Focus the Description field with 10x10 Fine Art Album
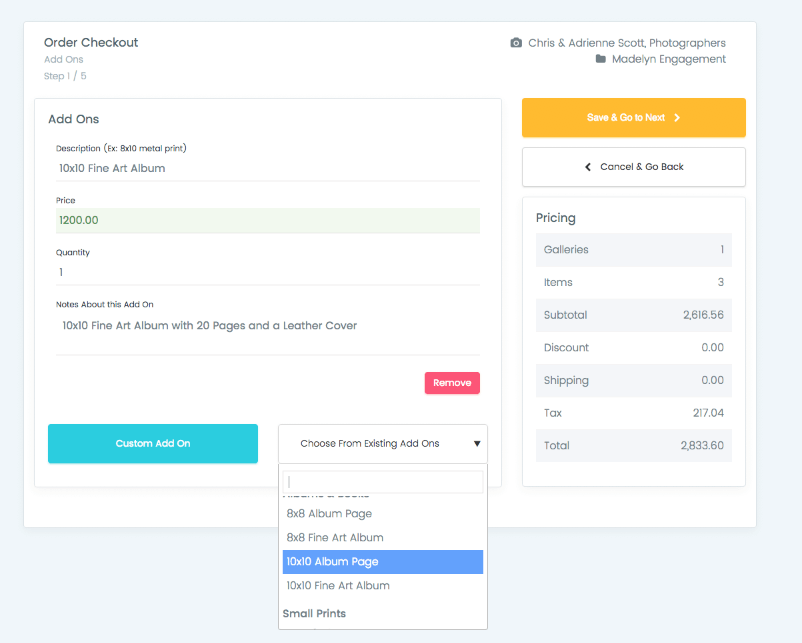The width and height of the screenshot is (802, 643). click(267, 168)
